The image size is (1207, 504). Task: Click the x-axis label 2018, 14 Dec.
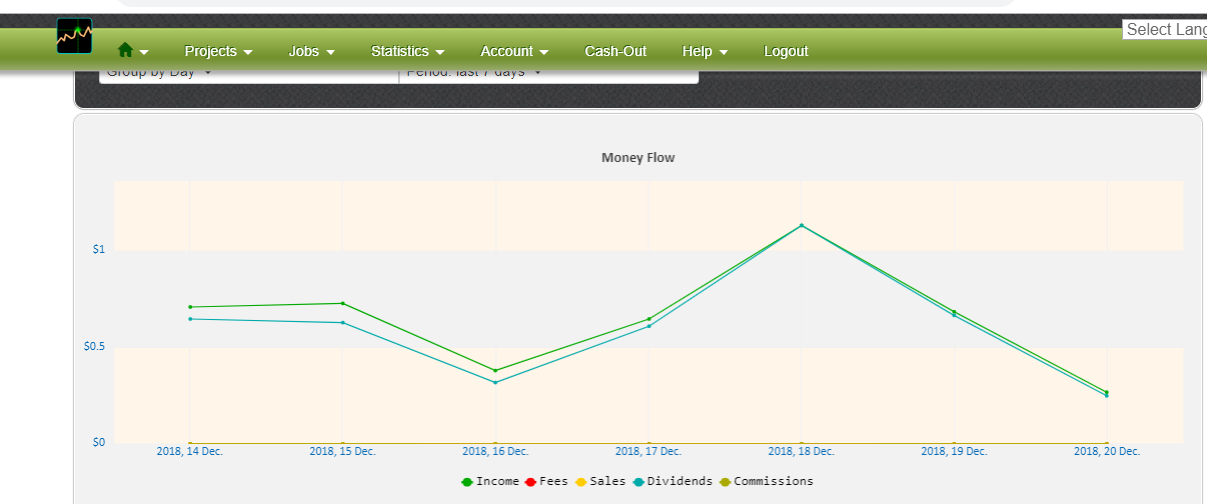pyautogui.click(x=190, y=451)
